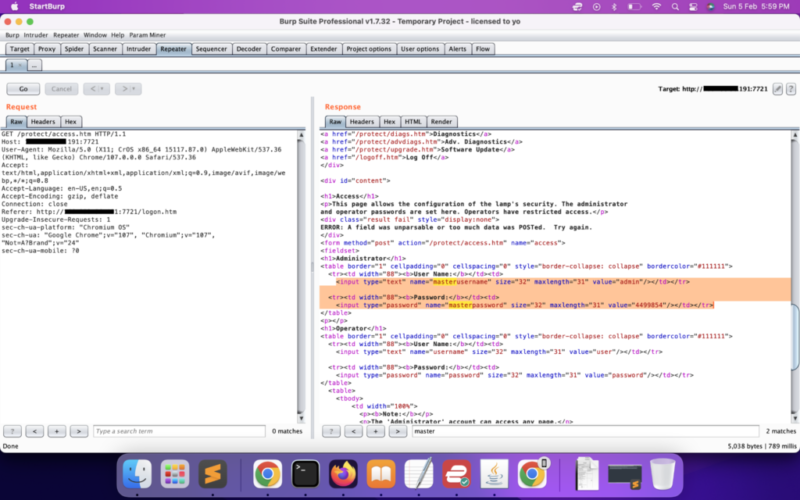Click the Siri icon in menu bar
Image resolution: width=800 pixels, height=500 pixels.
click(x=711, y=7)
